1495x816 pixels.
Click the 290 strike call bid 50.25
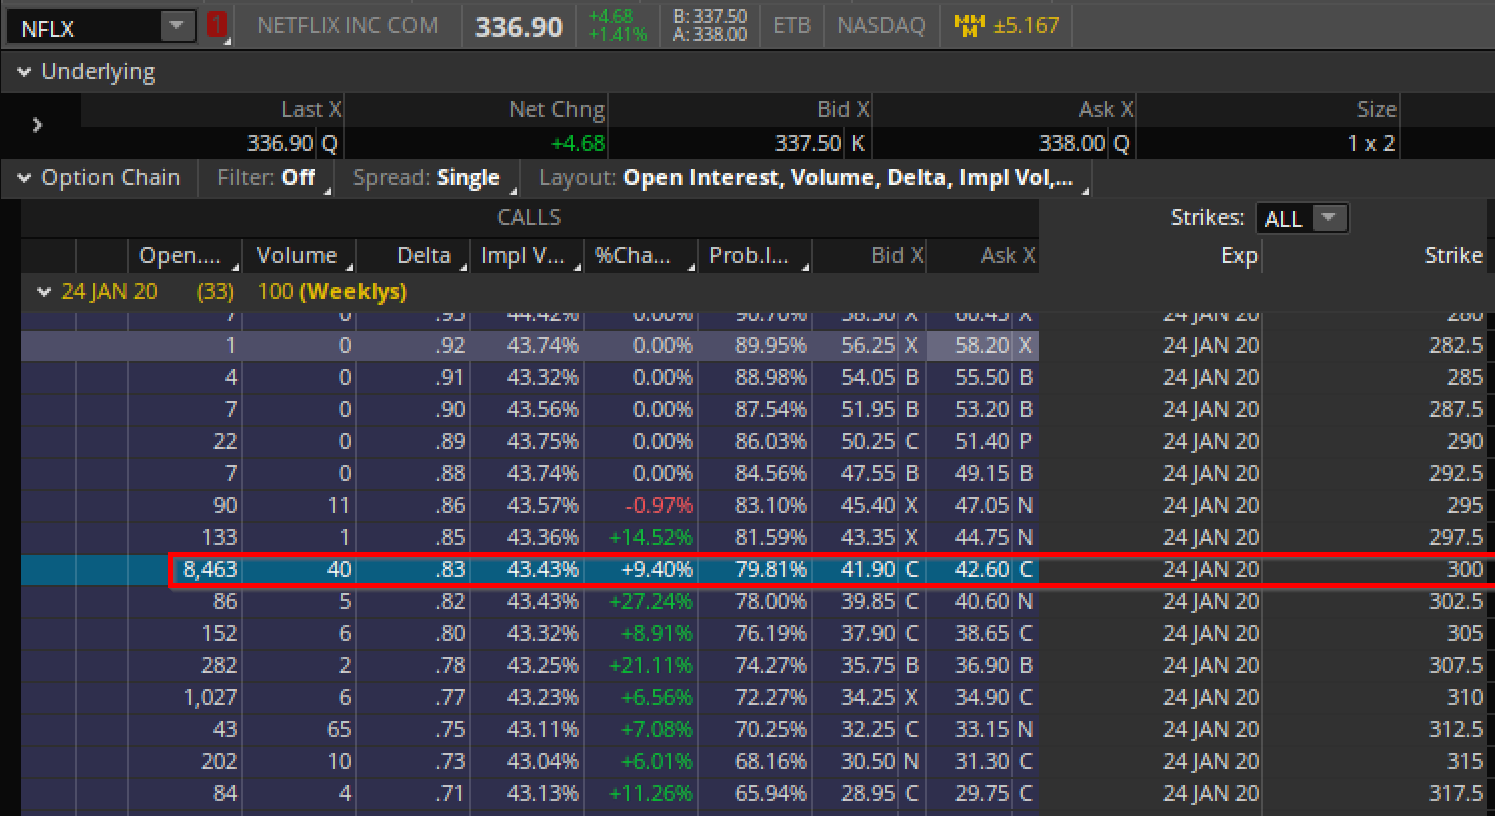coord(868,442)
